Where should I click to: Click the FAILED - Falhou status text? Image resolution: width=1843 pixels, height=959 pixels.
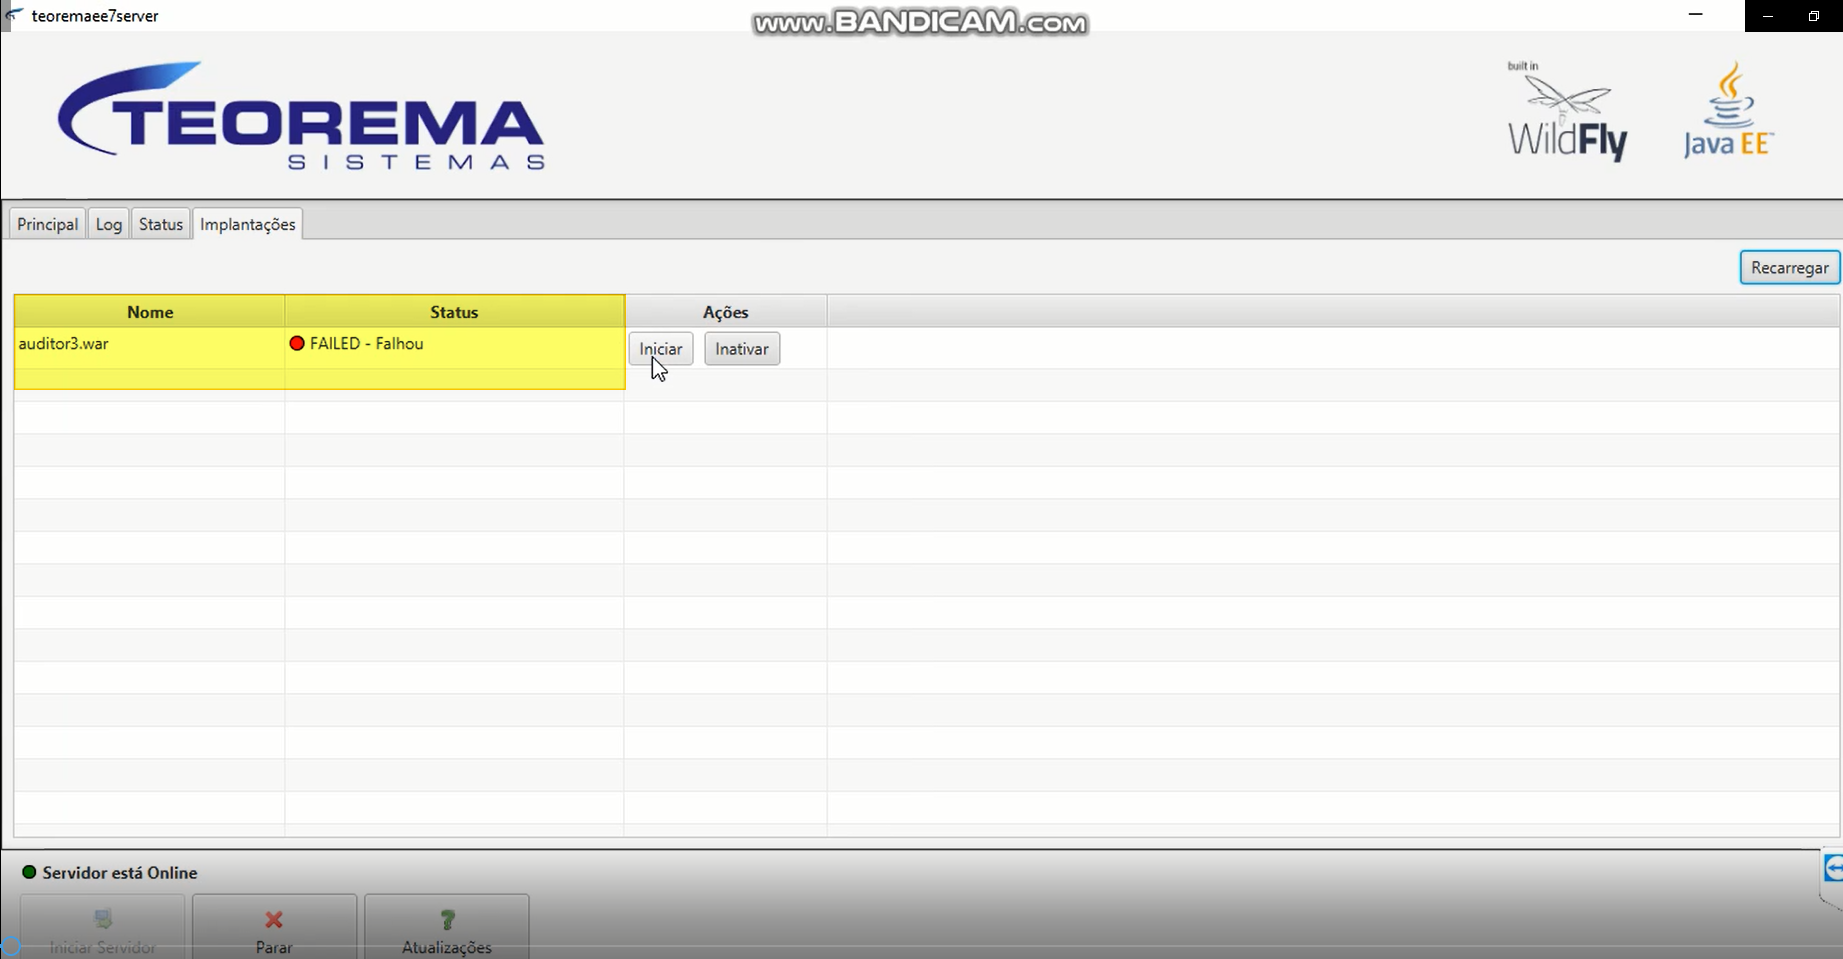pos(366,344)
